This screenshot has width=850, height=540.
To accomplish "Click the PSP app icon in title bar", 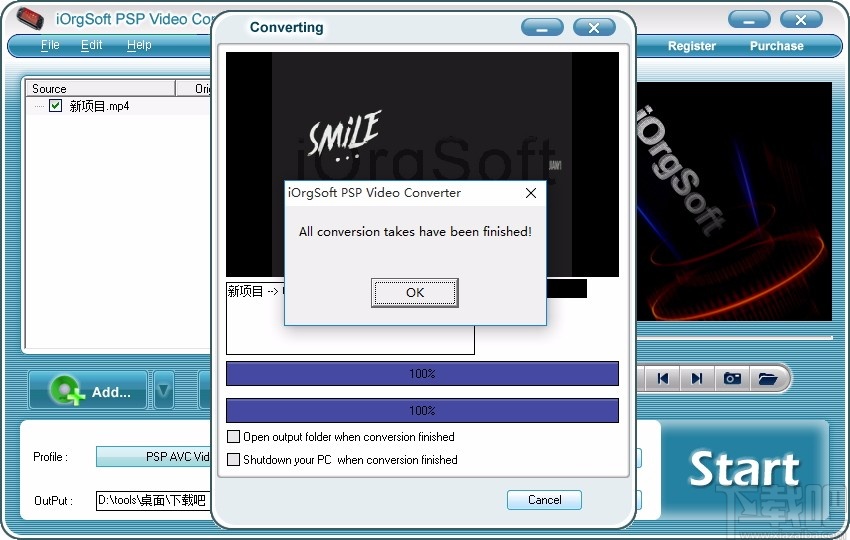I will coord(30,18).
